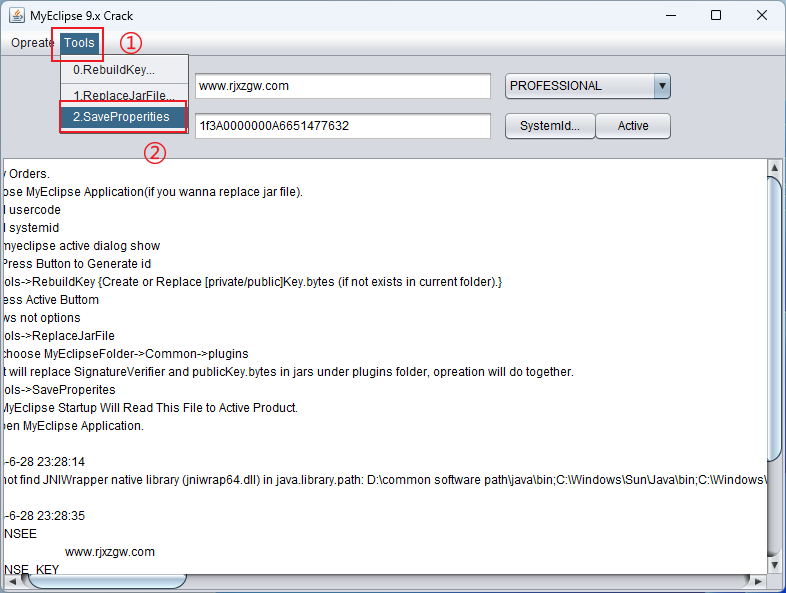
Task: Open the Tools menu
Action: [x=79, y=43]
